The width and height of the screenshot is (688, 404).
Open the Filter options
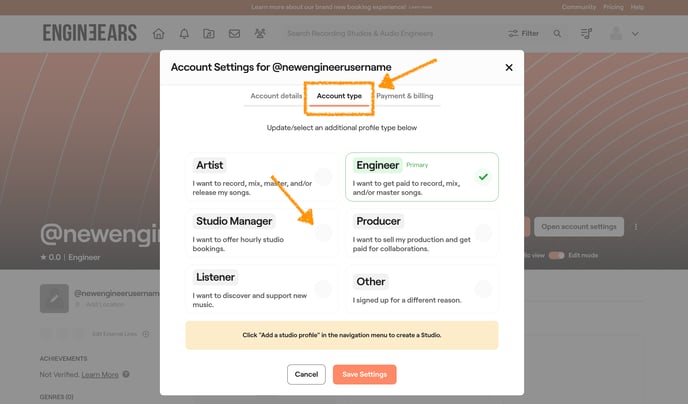[523, 34]
